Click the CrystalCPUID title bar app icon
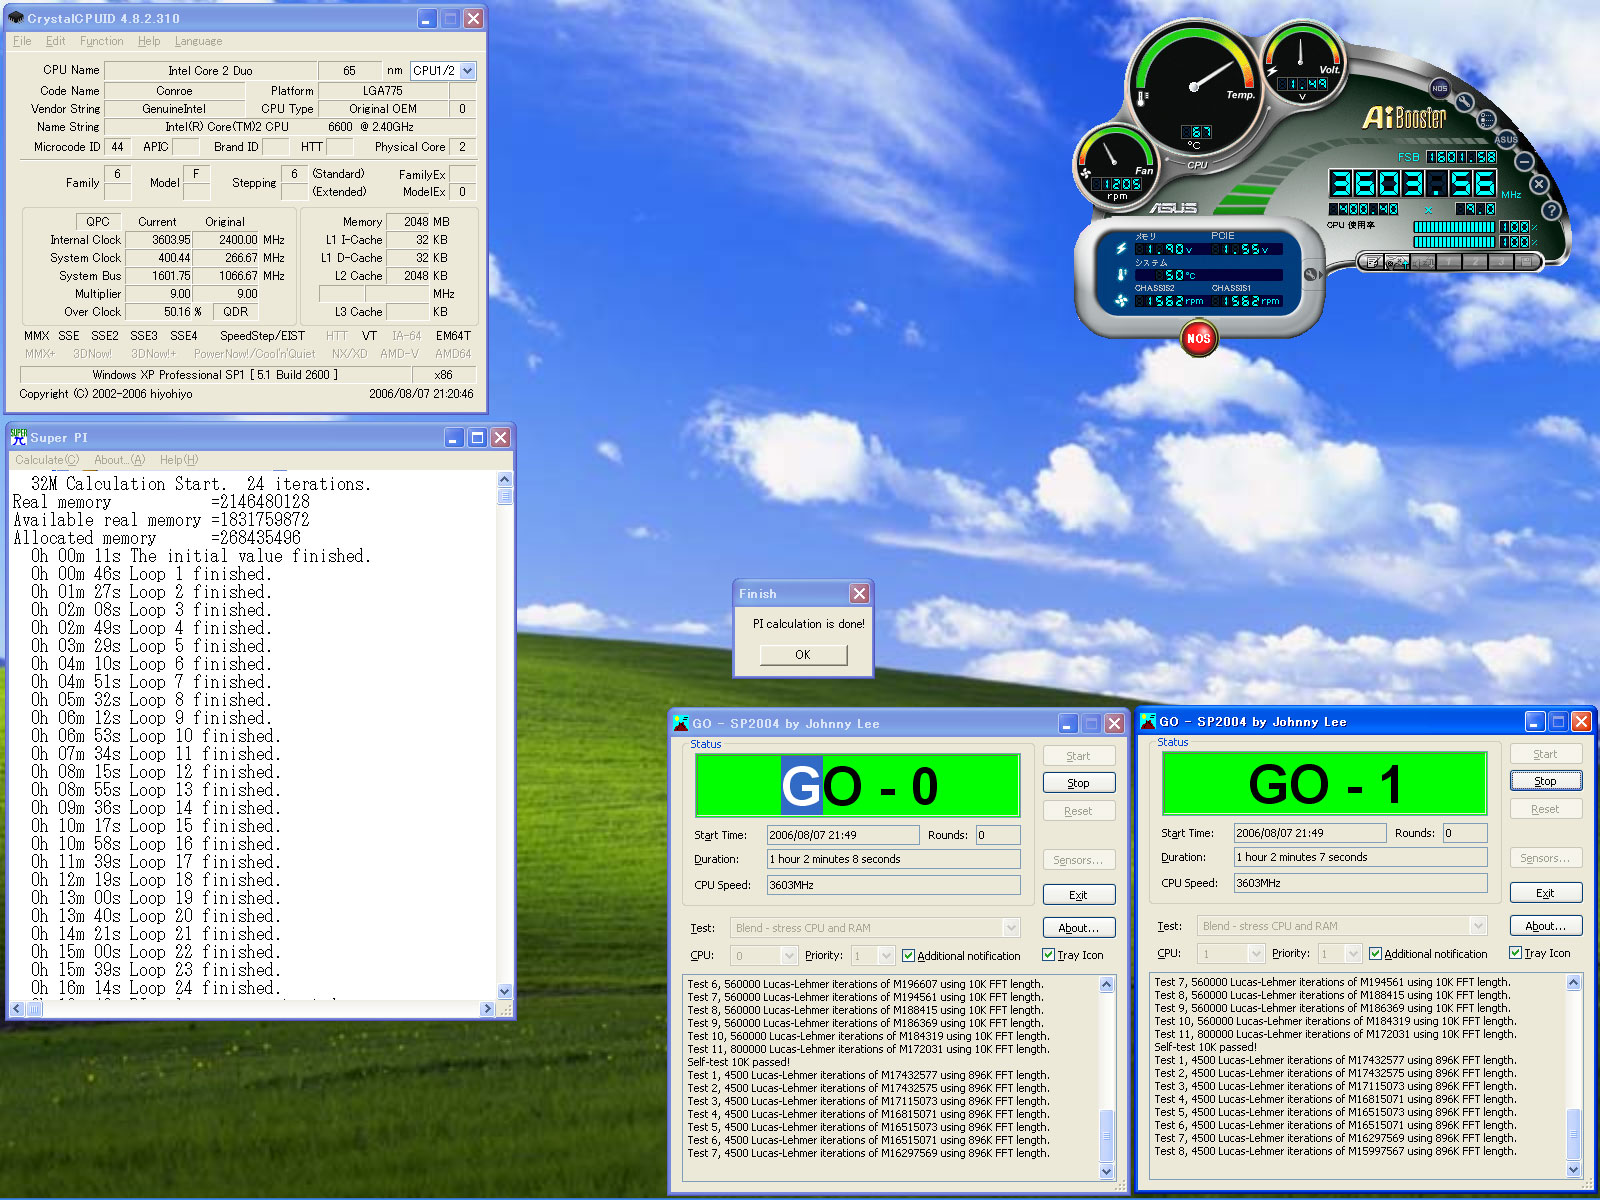Image resolution: width=1600 pixels, height=1200 pixels. tap(16, 18)
